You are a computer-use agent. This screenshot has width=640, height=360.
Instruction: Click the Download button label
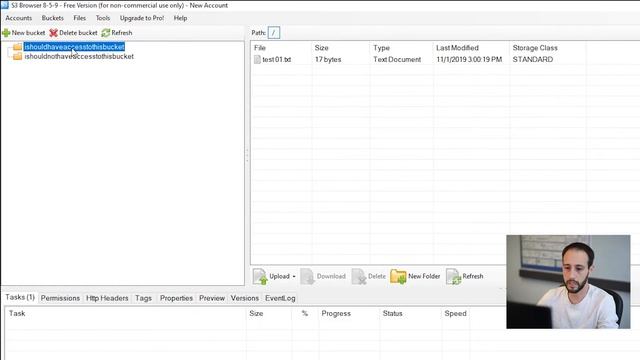[x=331, y=276]
